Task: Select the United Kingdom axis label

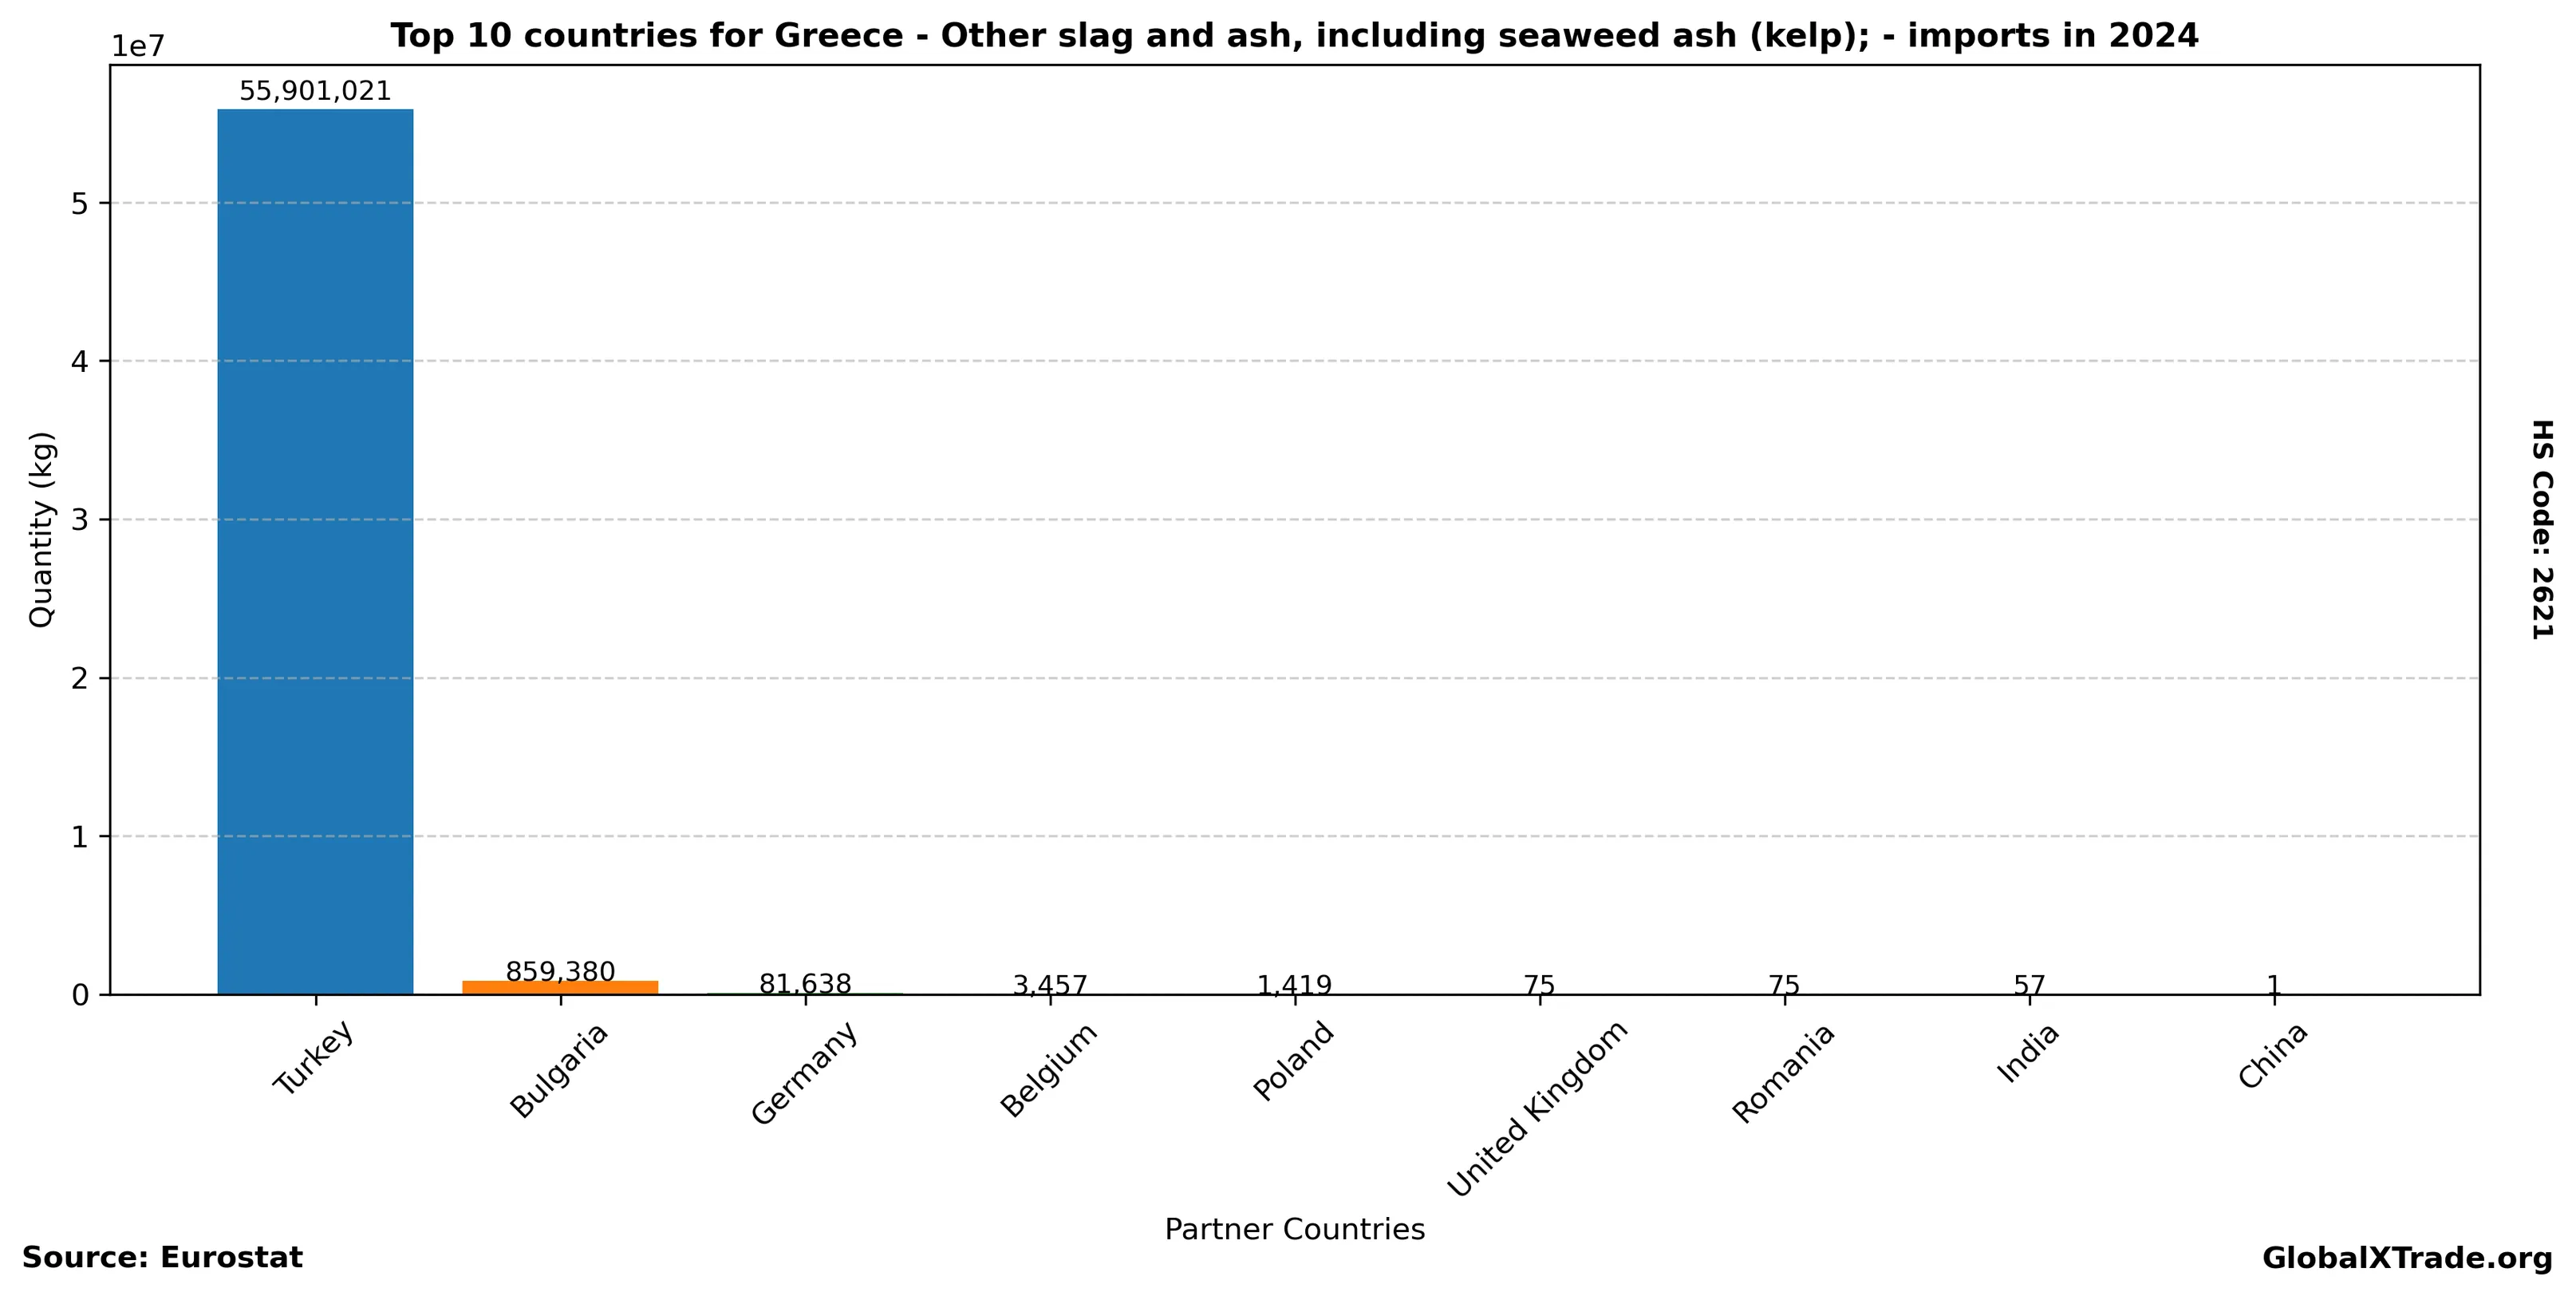Action: (1537, 1107)
